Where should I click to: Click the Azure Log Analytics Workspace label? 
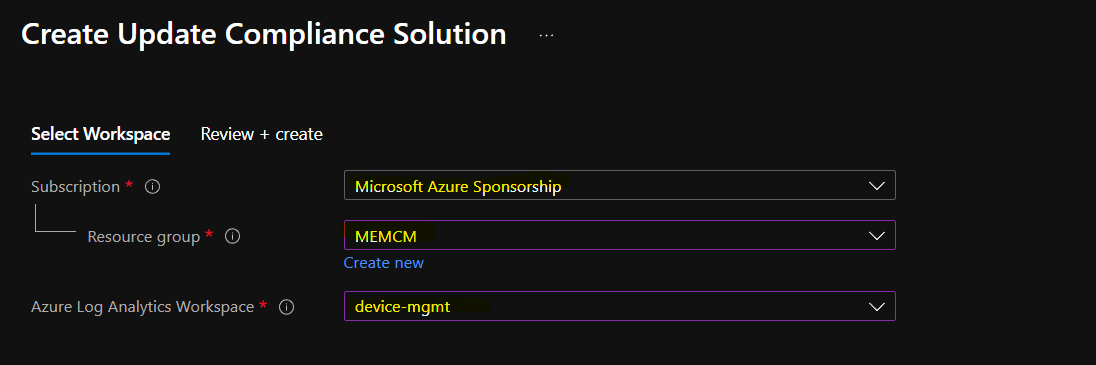143,306
